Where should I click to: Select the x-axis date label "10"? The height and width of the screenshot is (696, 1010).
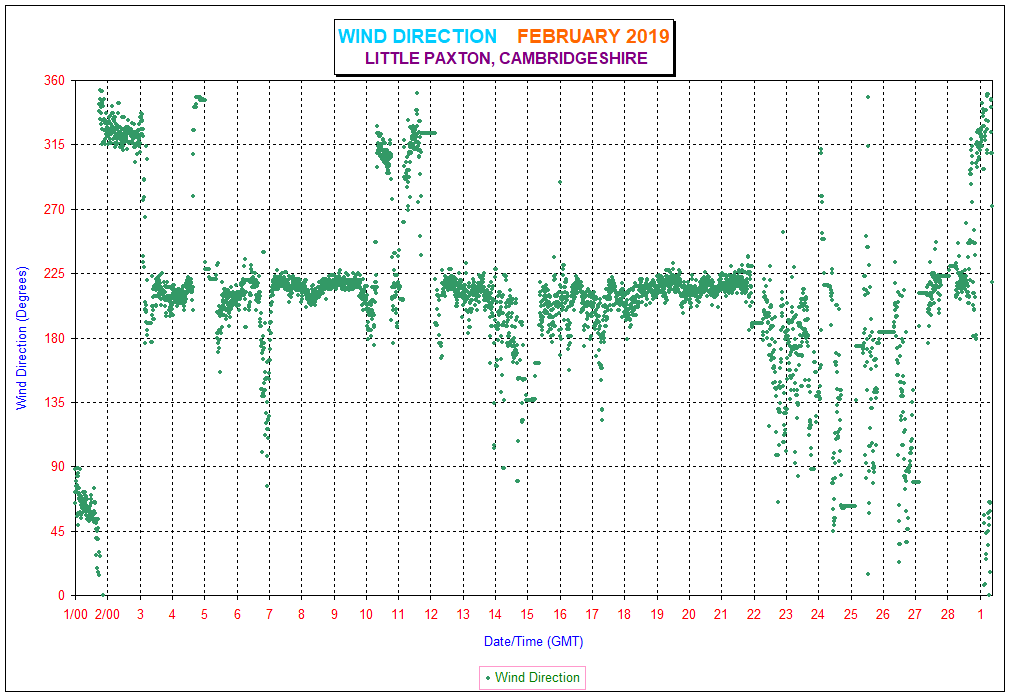click(366, 614)
